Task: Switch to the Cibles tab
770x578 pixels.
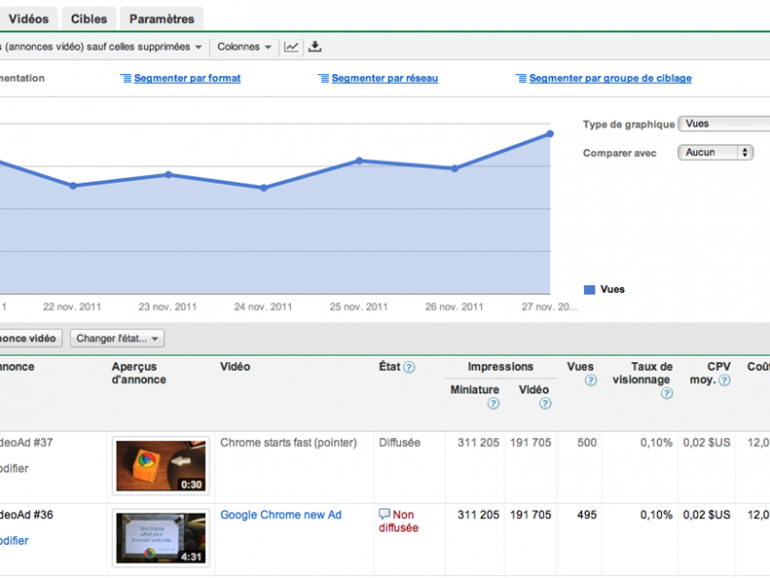Action: point(89,19)
